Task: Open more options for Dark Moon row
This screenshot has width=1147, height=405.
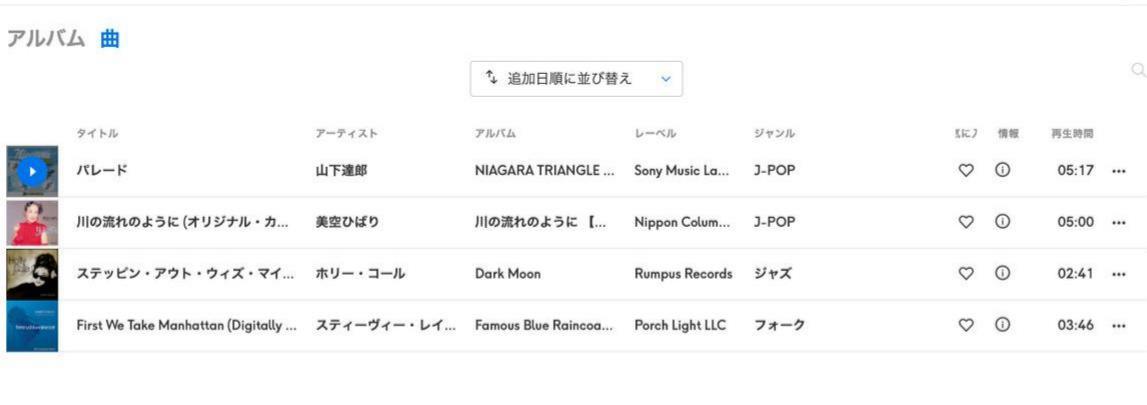Action: (1118, 274)
